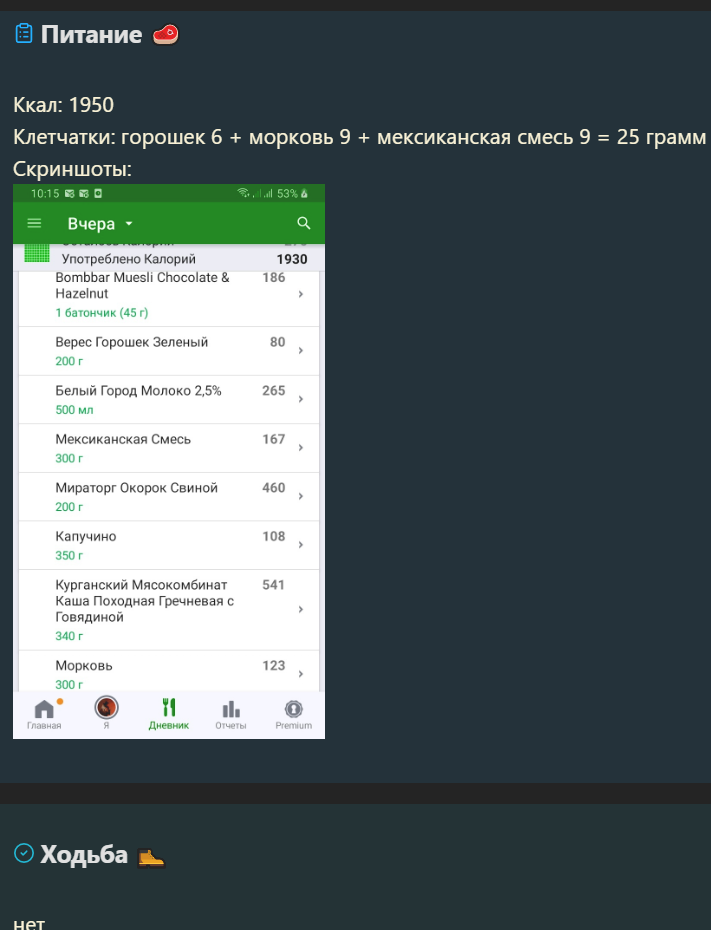
Task: Click the battery icon in phone status bar
Action: (304, 193)
